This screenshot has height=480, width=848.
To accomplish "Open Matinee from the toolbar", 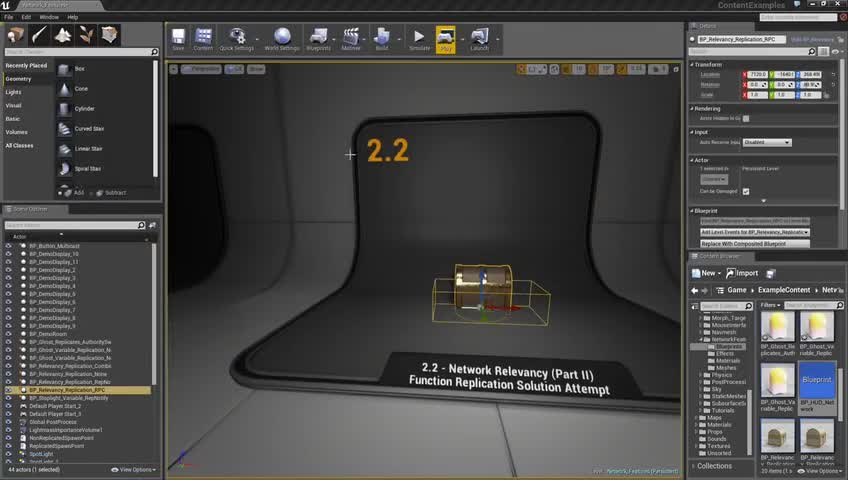I will coord(351,39).
